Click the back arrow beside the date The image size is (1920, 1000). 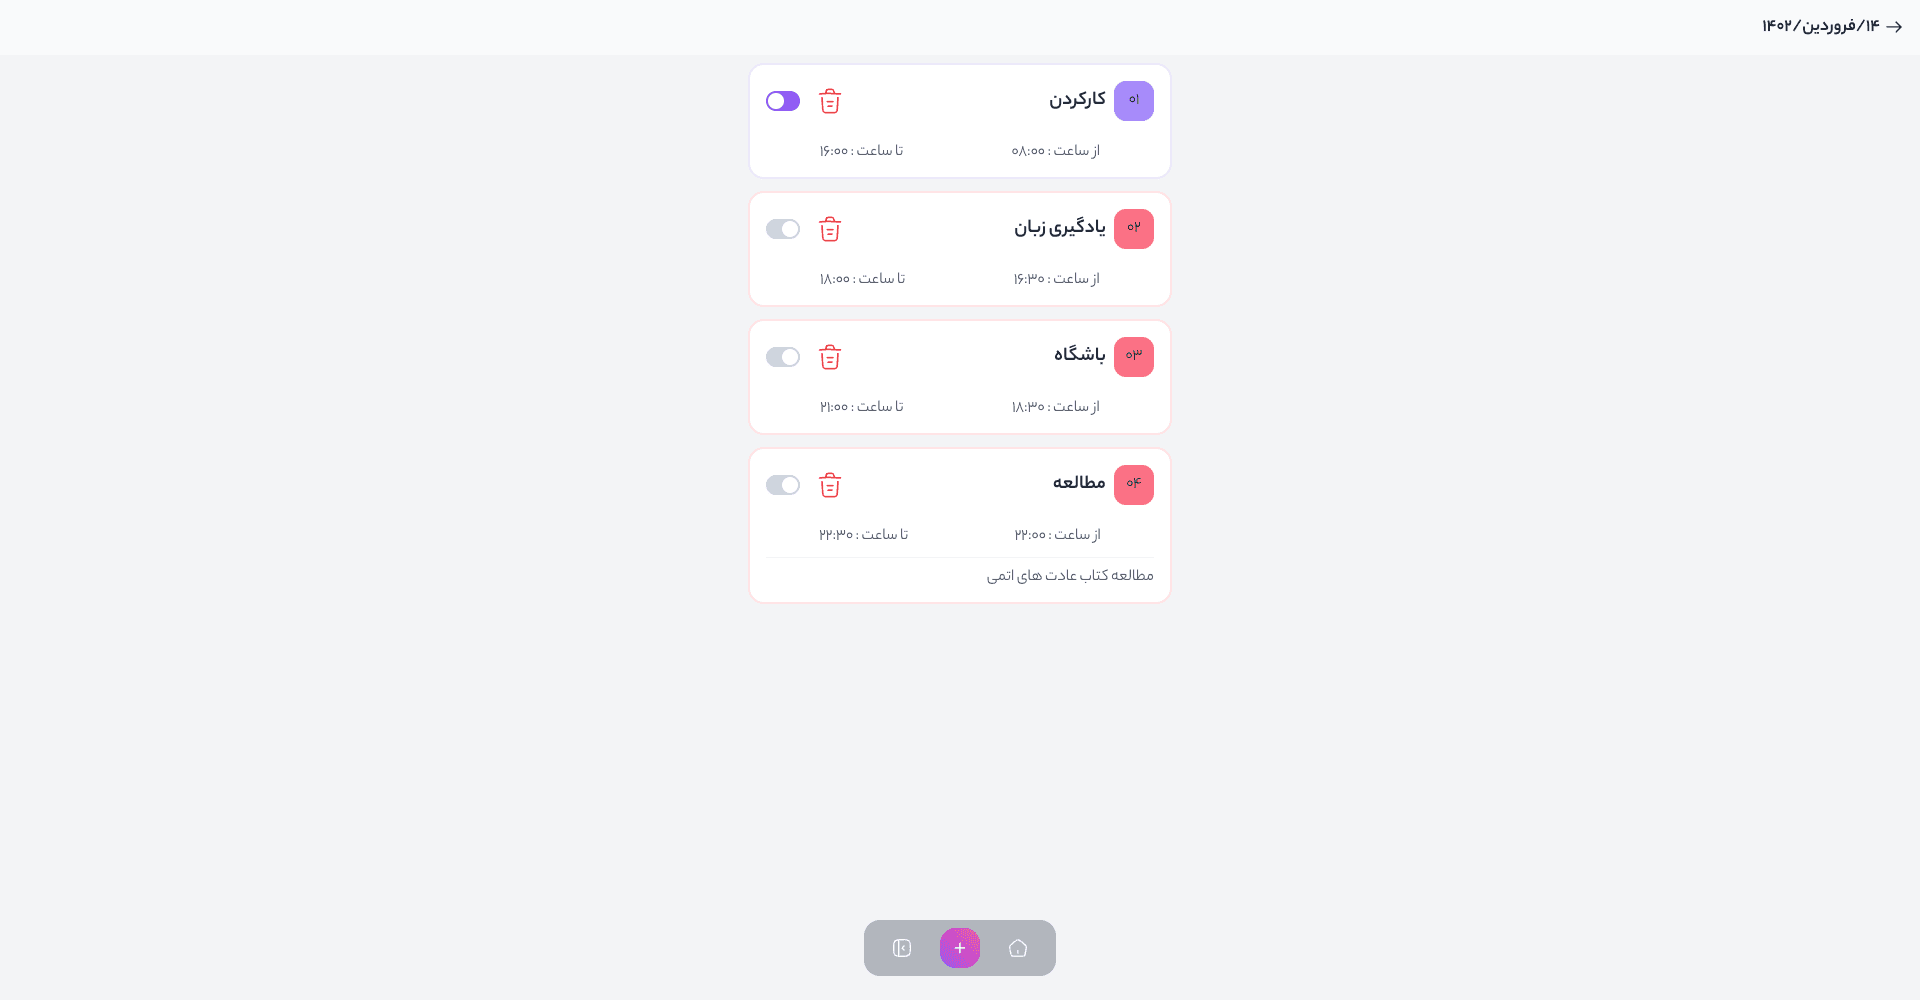coord(1894,27)
